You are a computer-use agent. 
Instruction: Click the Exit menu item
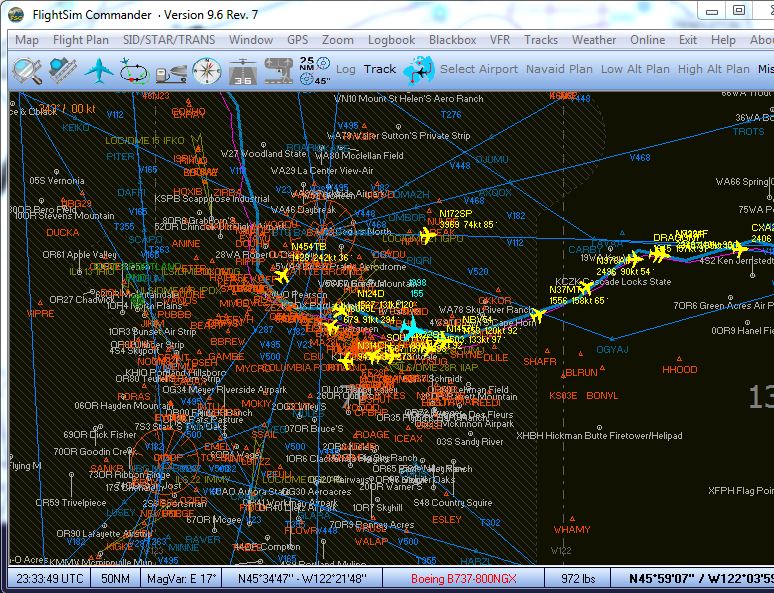688,40
